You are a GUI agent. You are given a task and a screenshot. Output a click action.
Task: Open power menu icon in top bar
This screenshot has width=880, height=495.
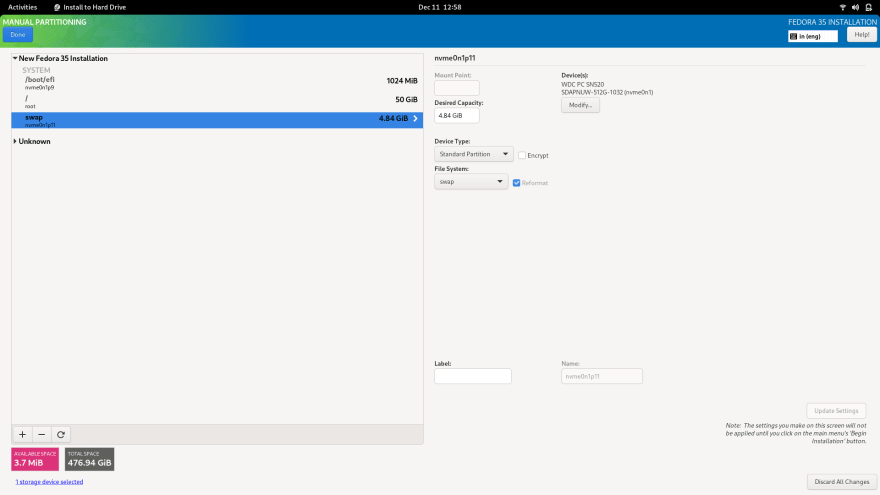pos(868,7)
